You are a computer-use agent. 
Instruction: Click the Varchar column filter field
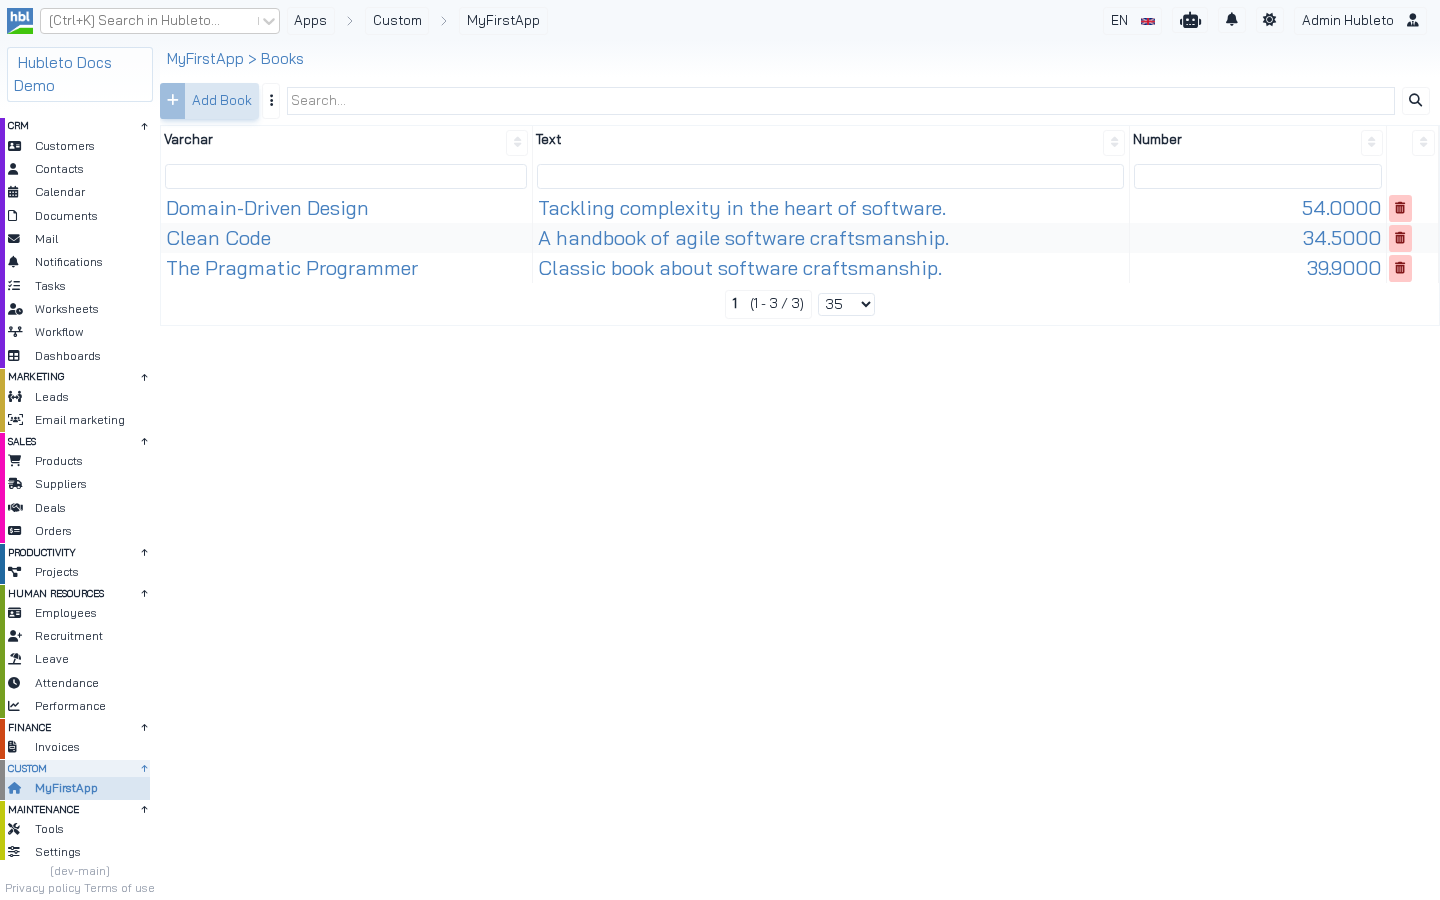click(346, 176)
